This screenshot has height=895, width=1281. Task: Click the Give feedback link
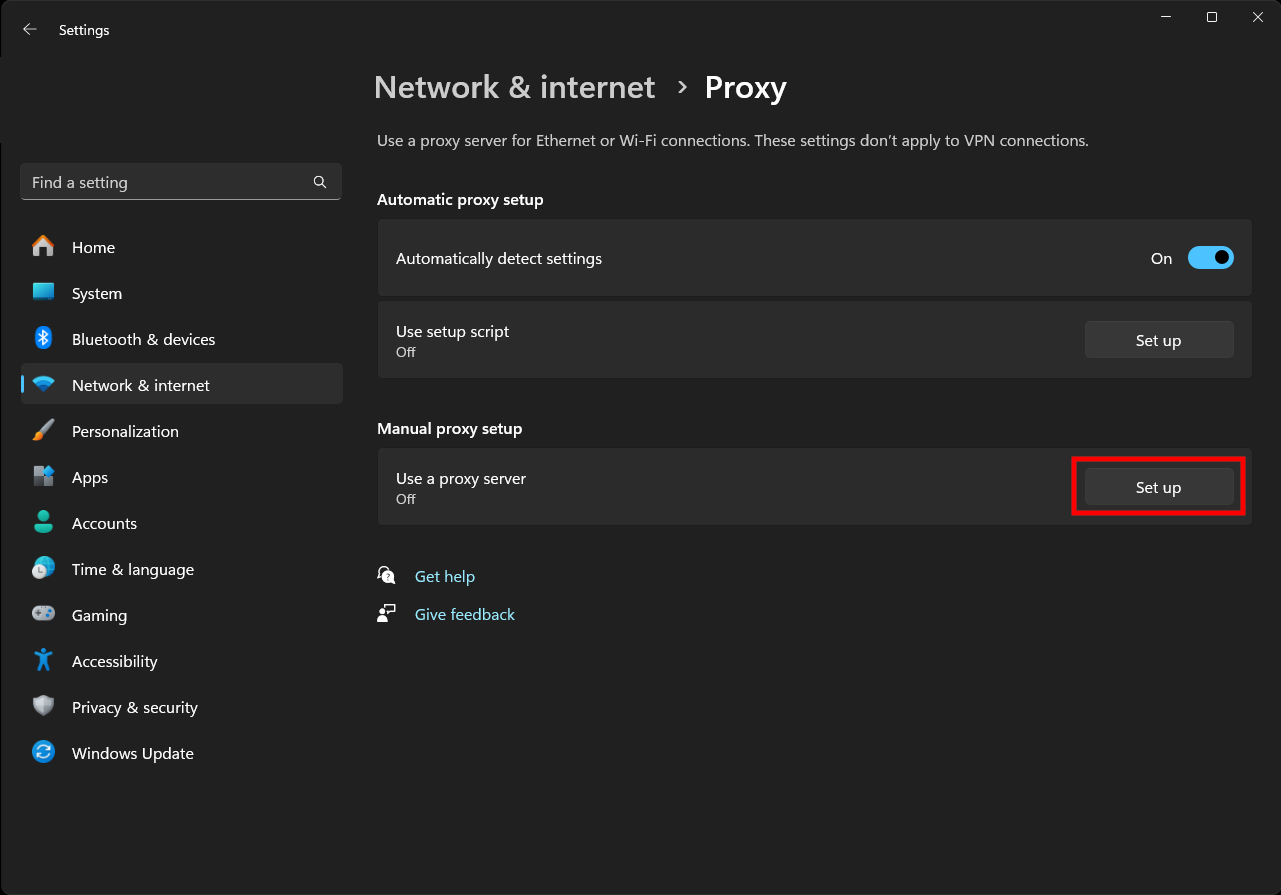pos(464,614)
